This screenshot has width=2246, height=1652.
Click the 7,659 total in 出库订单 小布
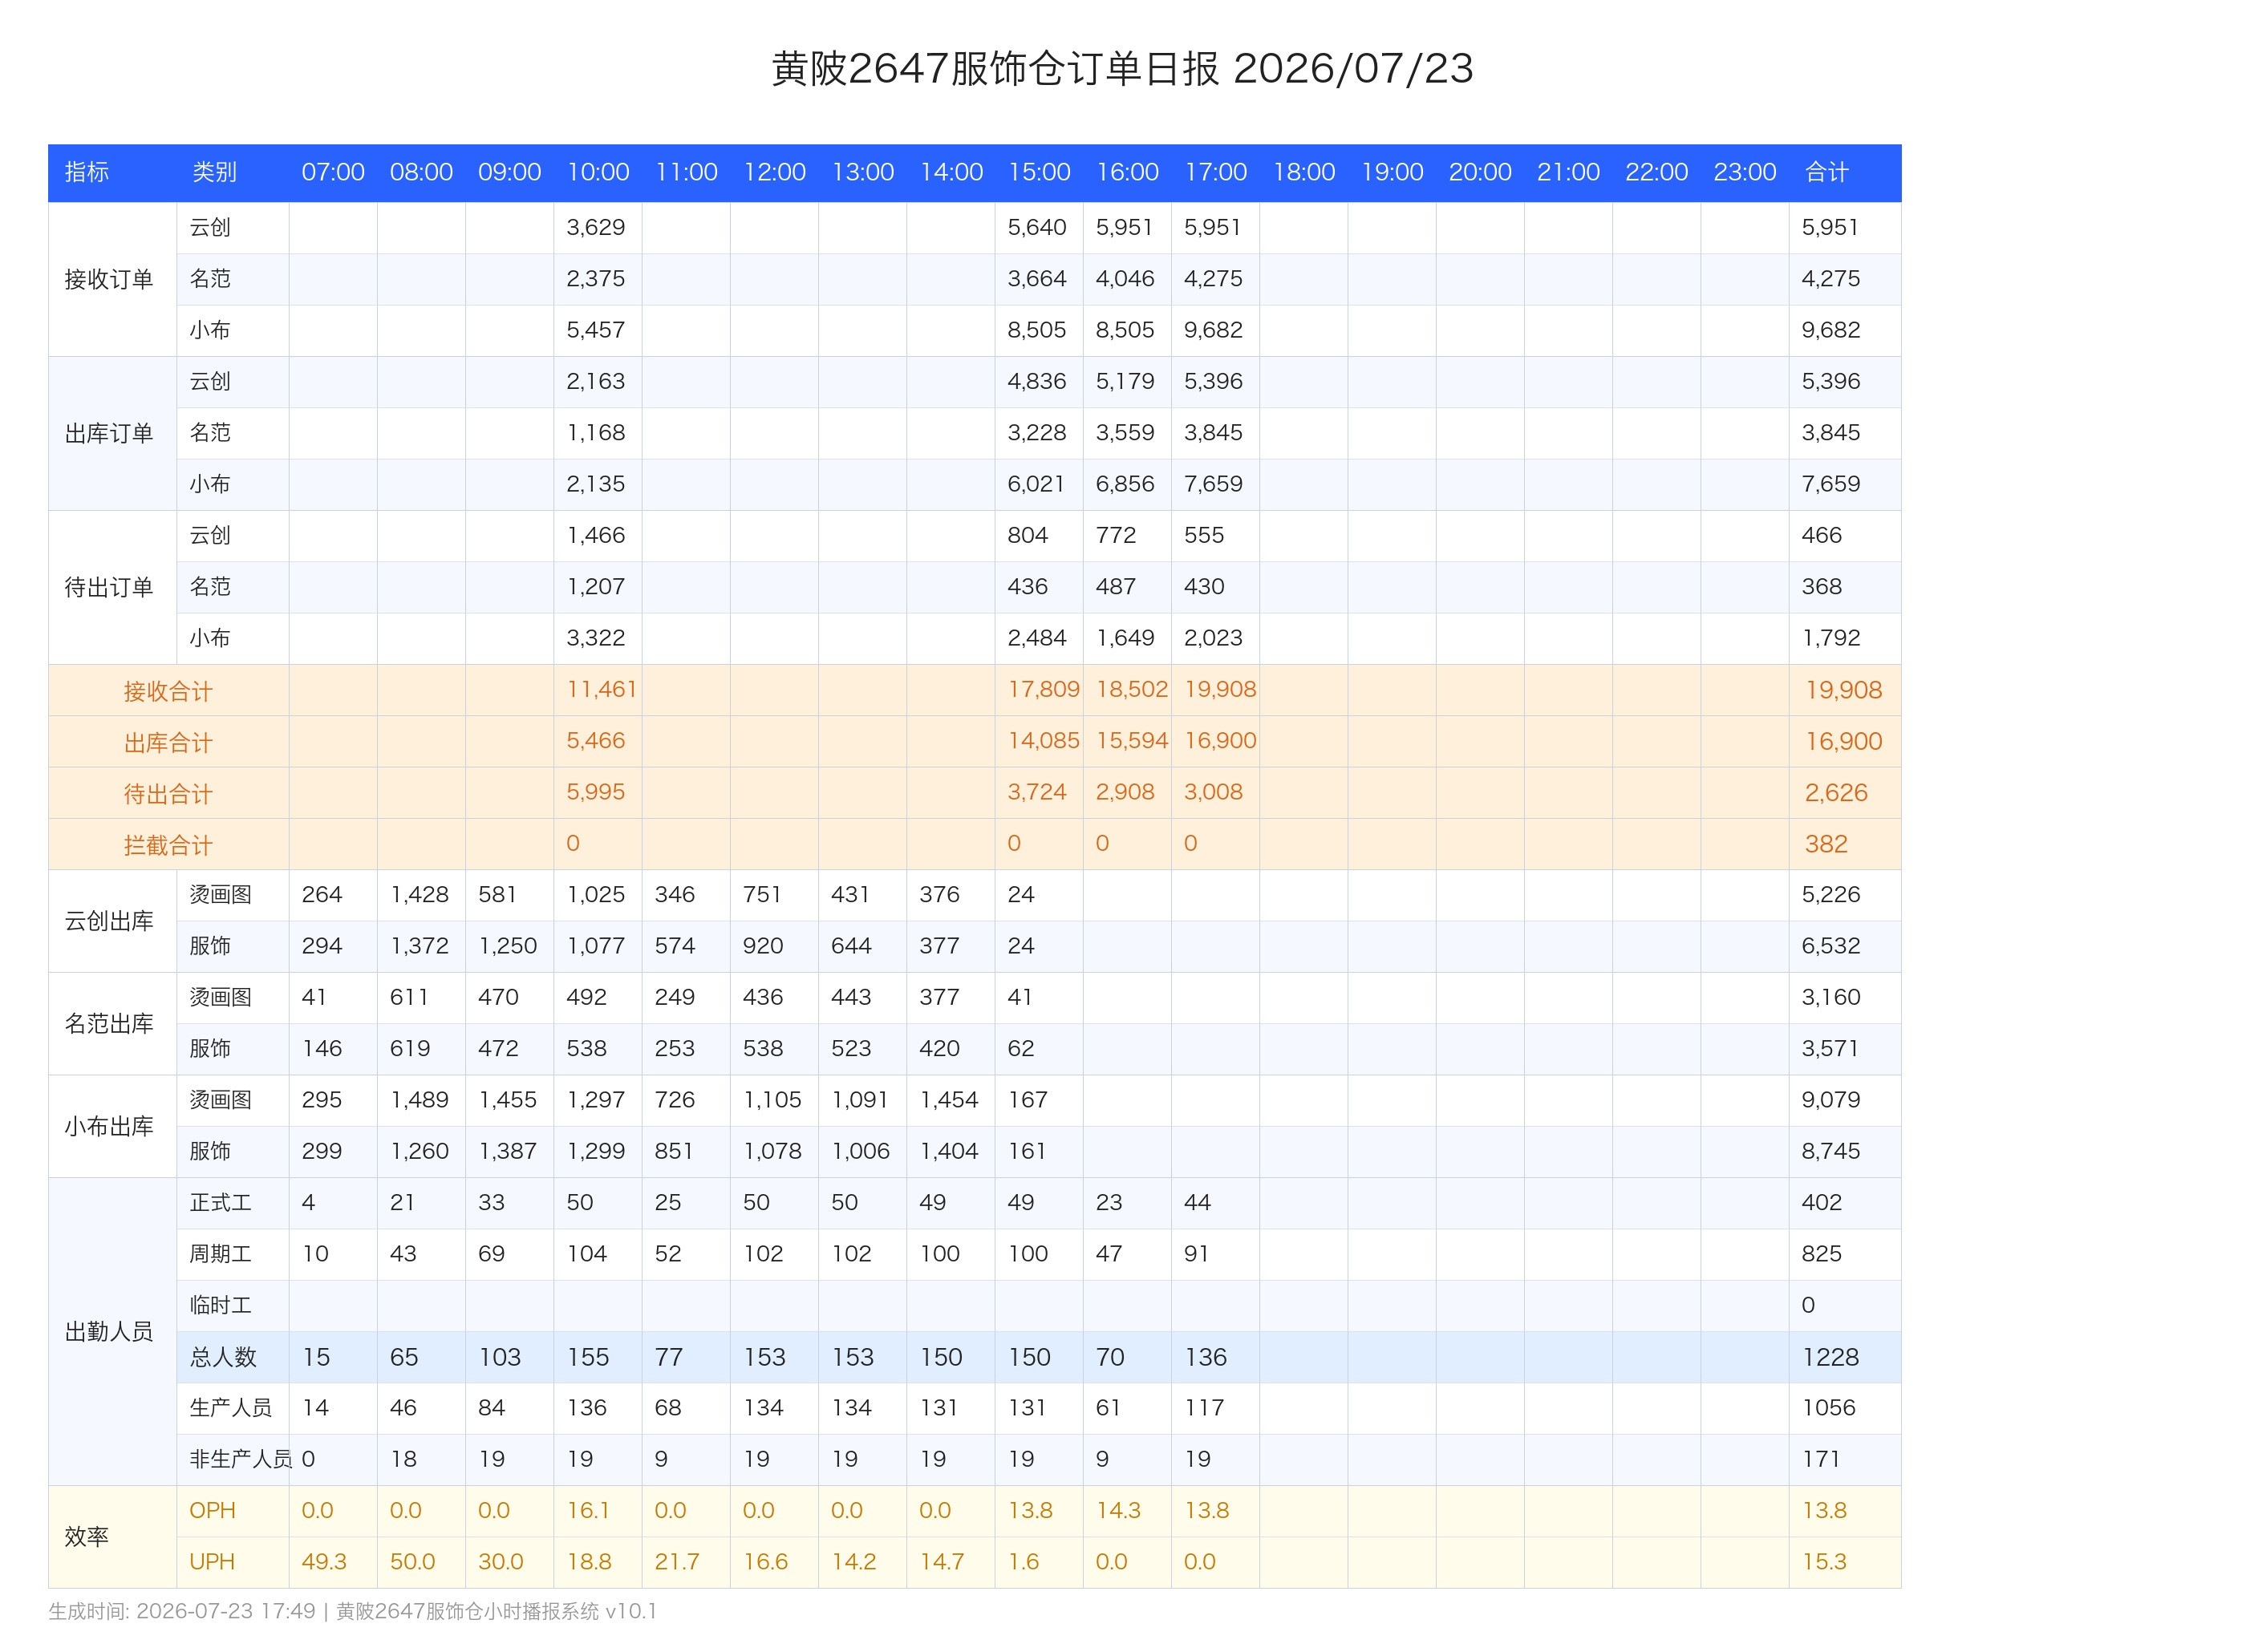click(x=1831, y=484)
